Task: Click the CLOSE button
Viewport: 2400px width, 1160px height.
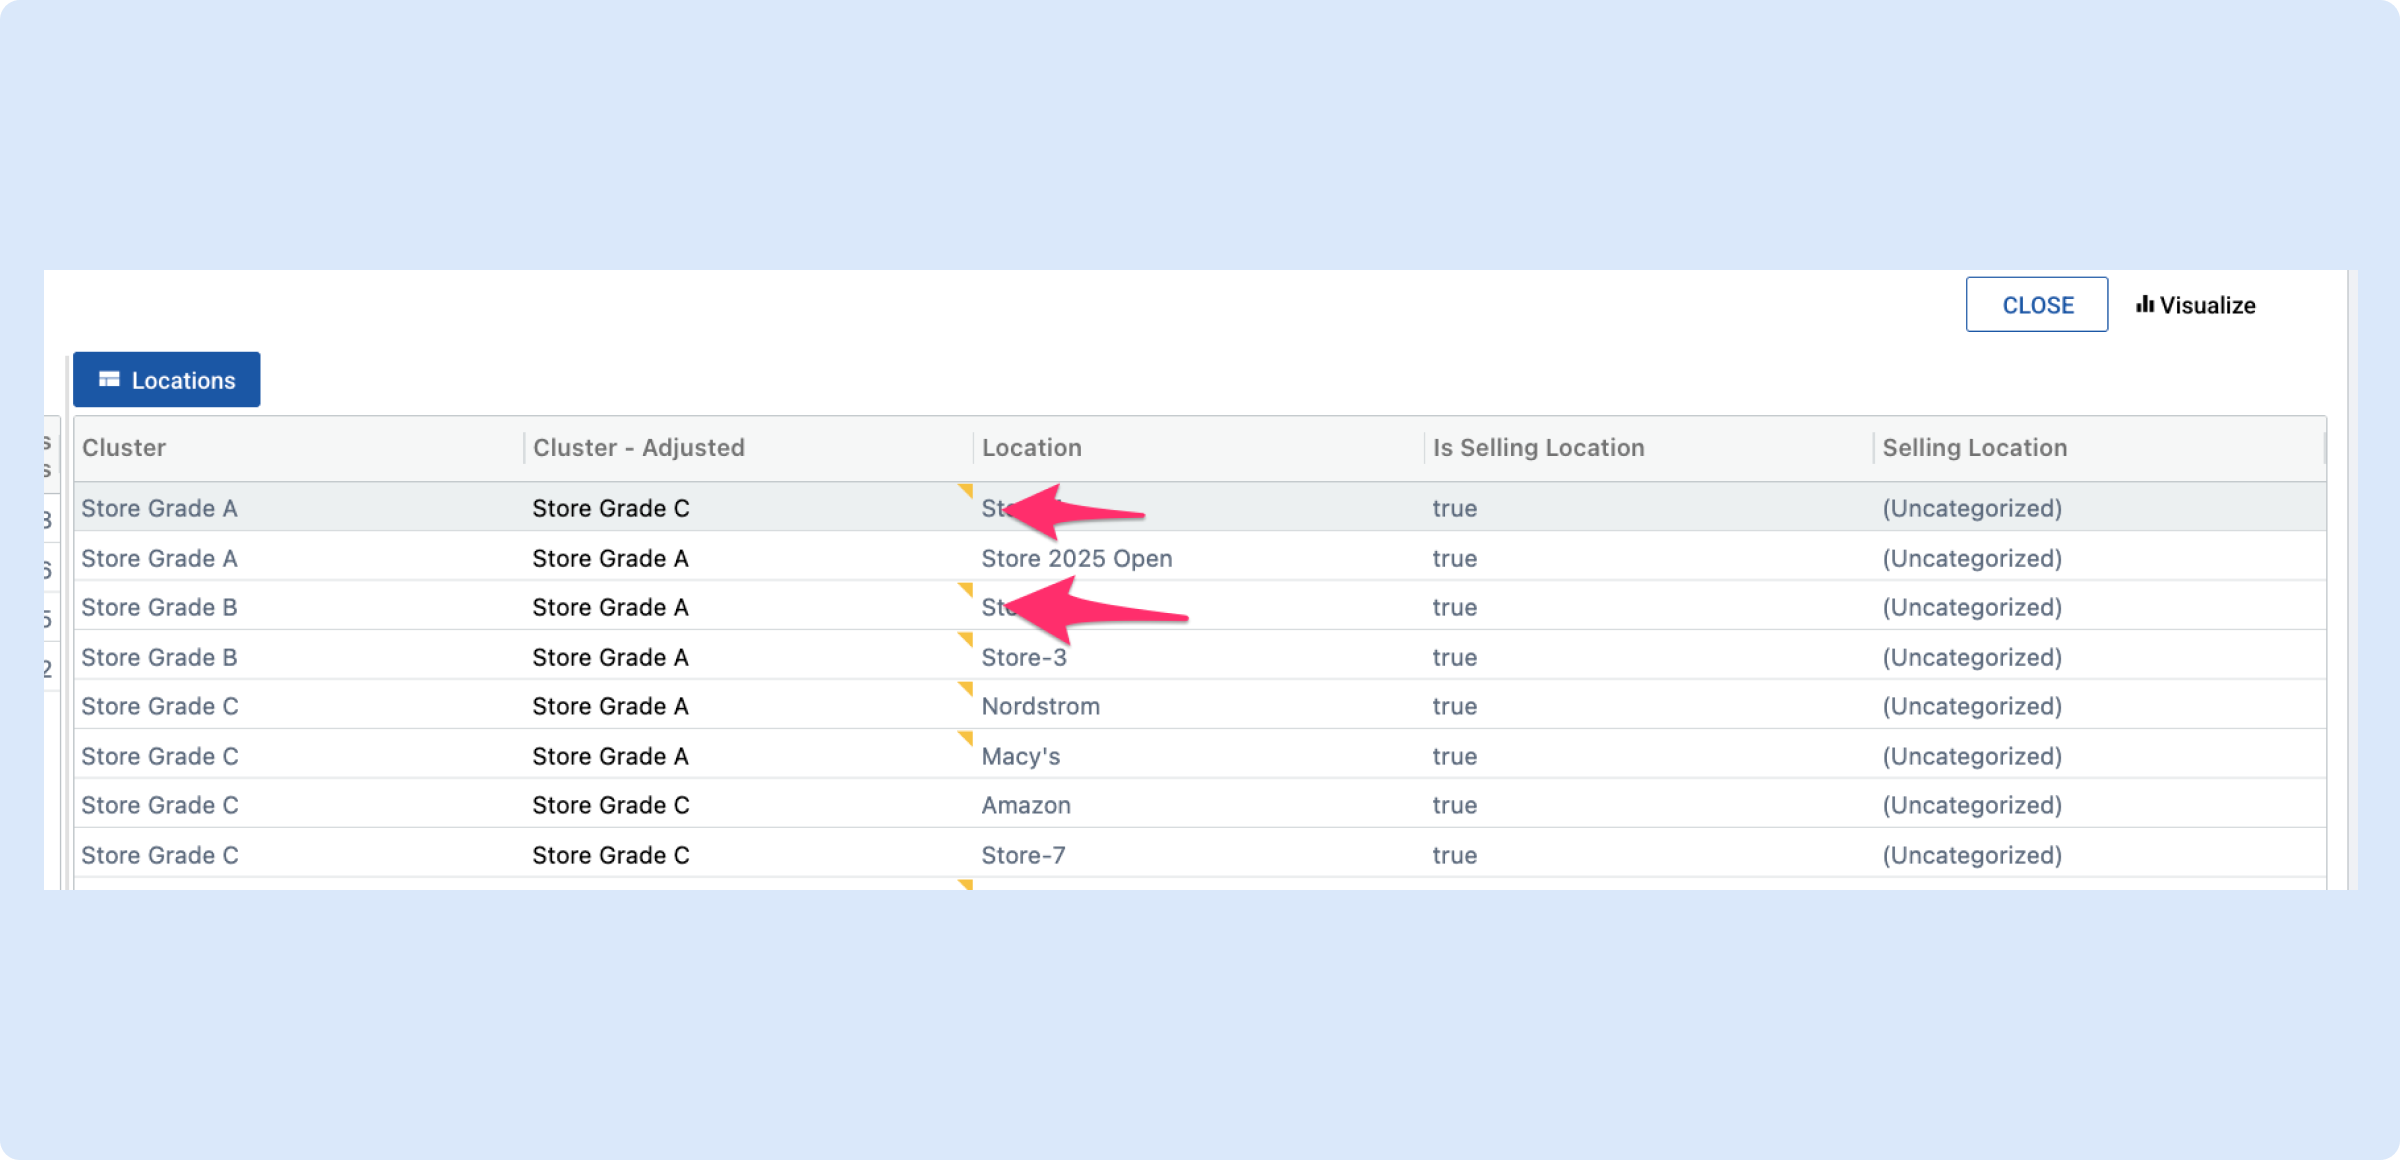Action: [2036, 305]
